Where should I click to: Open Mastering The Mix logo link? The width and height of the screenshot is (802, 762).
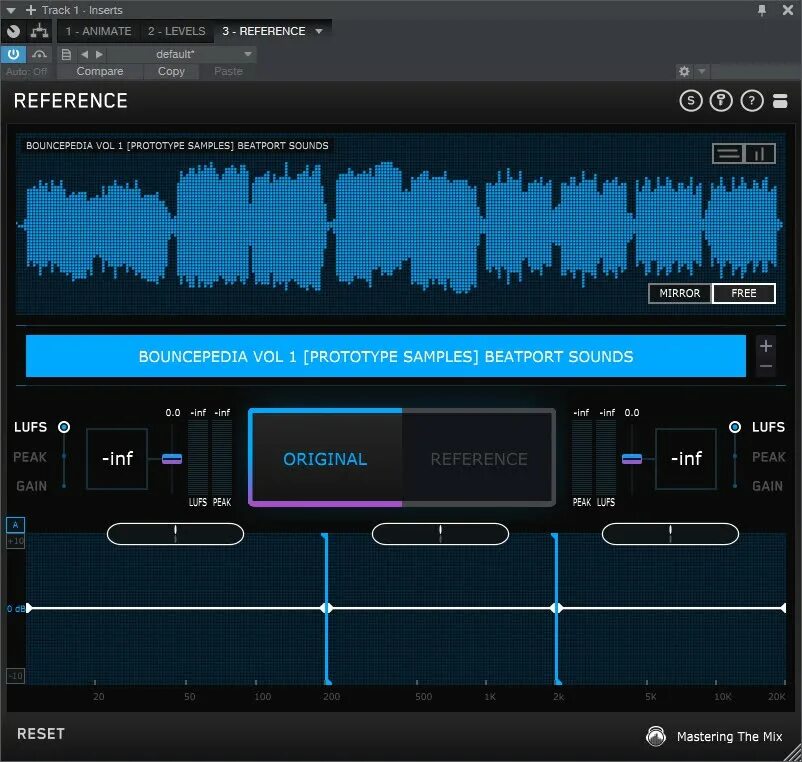point(714,736)
